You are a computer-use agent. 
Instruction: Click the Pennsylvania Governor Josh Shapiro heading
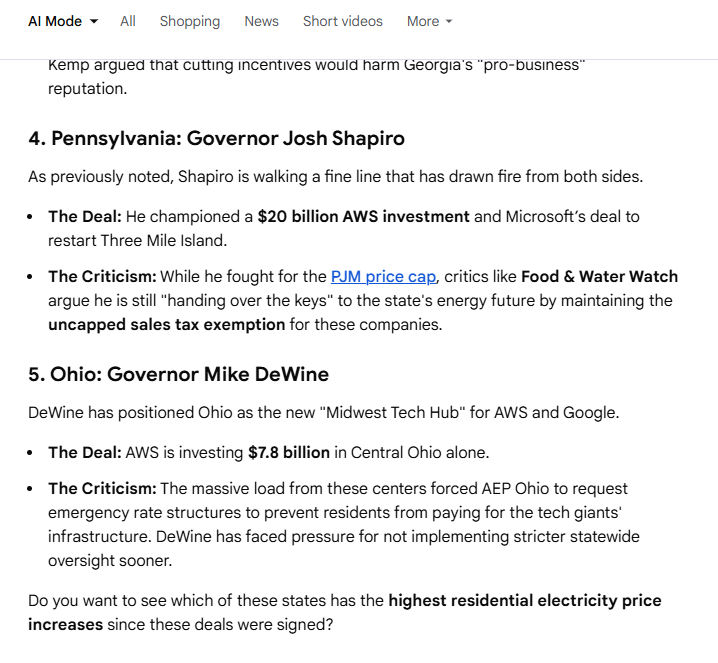click(x=216, y=138)
